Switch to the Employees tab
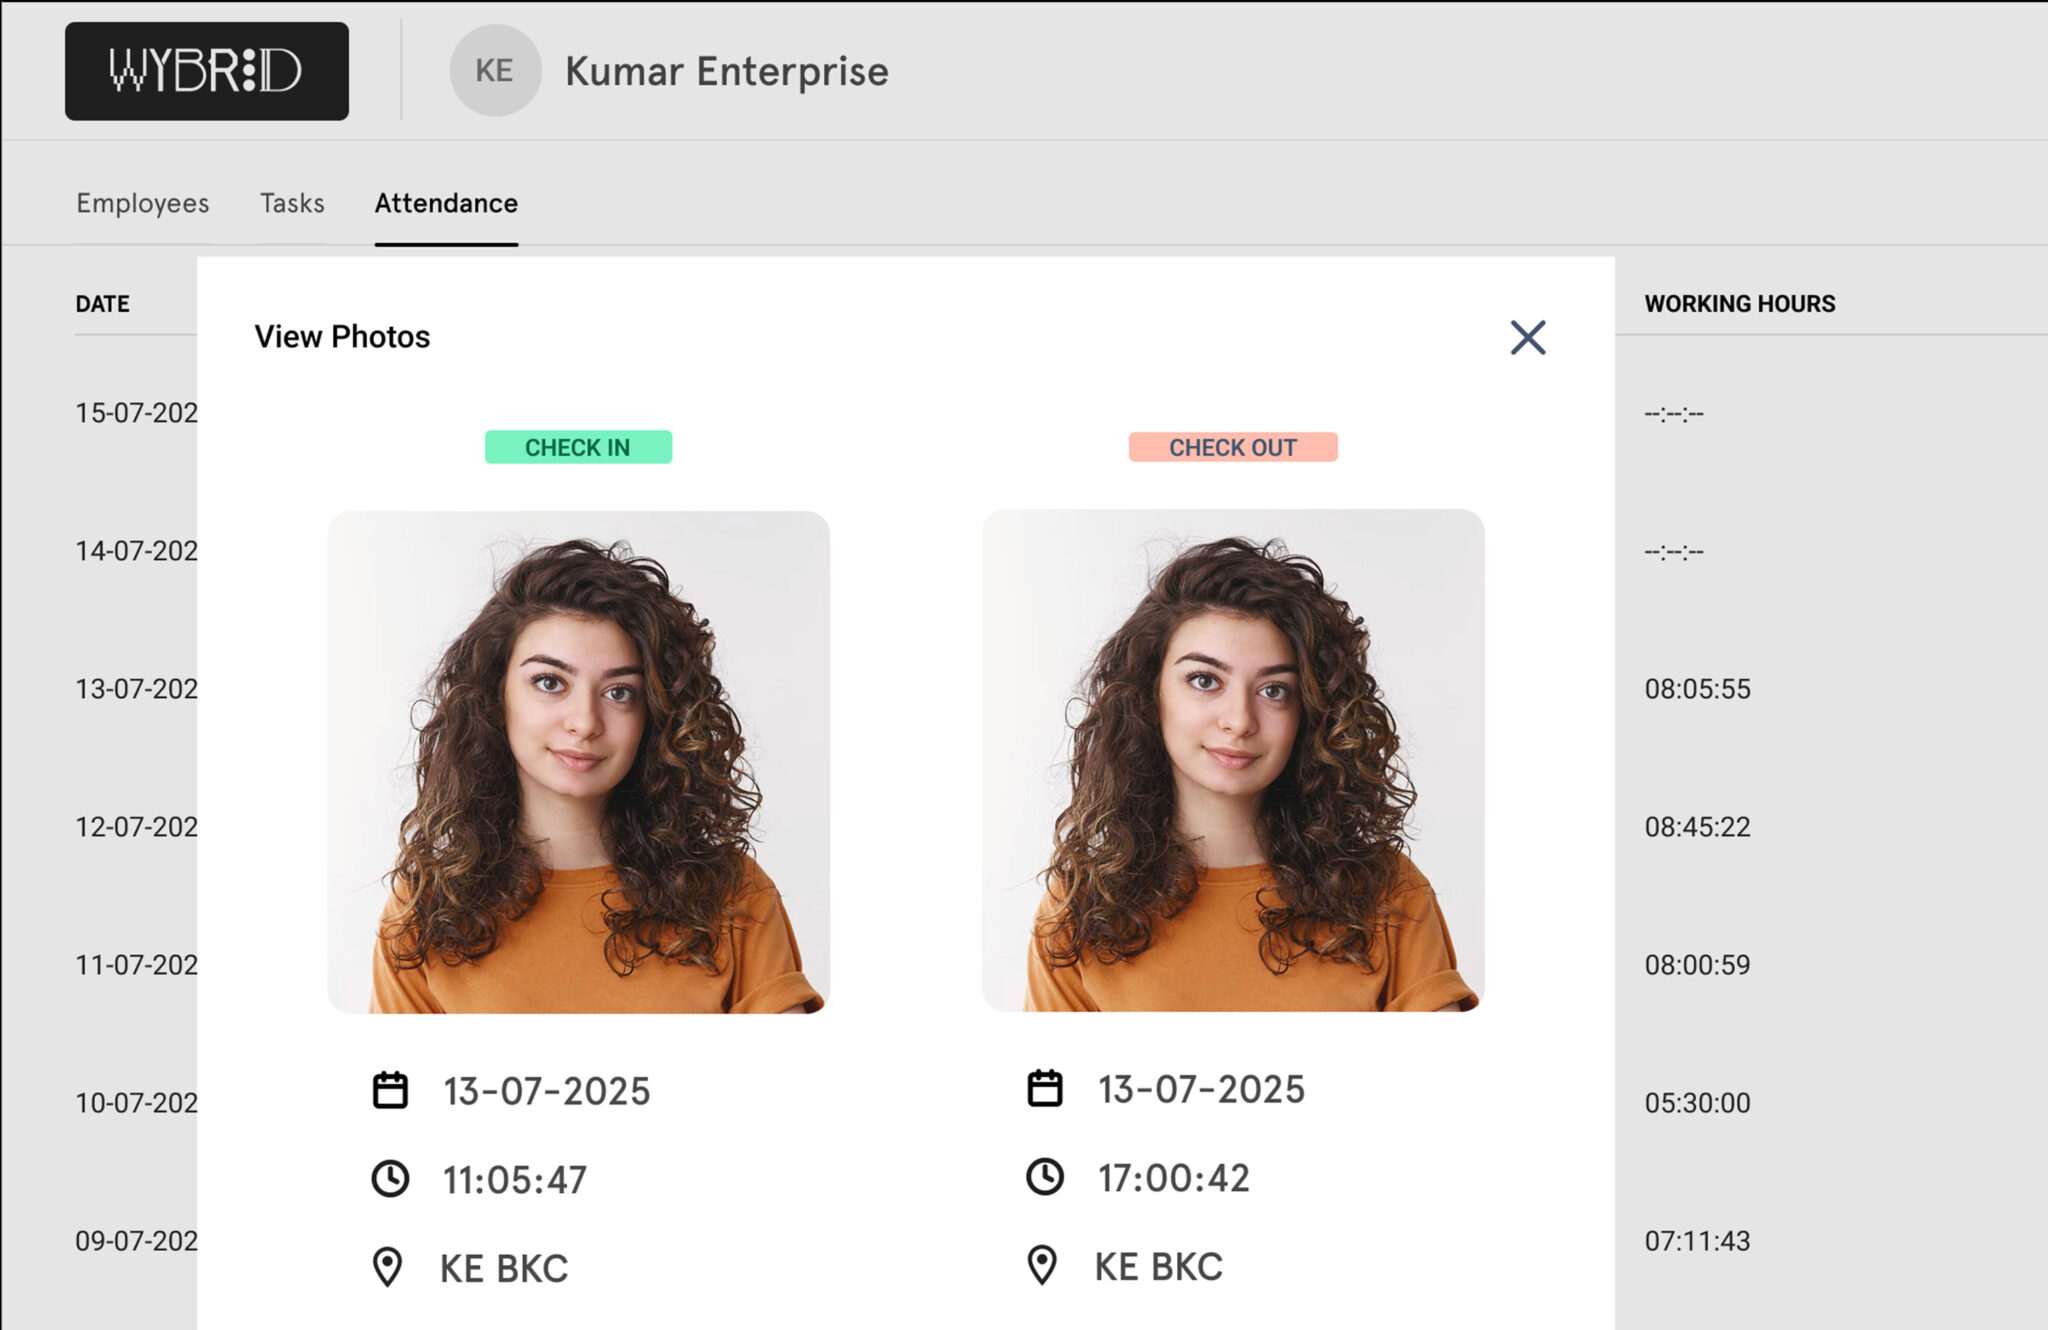 [142, 203]
